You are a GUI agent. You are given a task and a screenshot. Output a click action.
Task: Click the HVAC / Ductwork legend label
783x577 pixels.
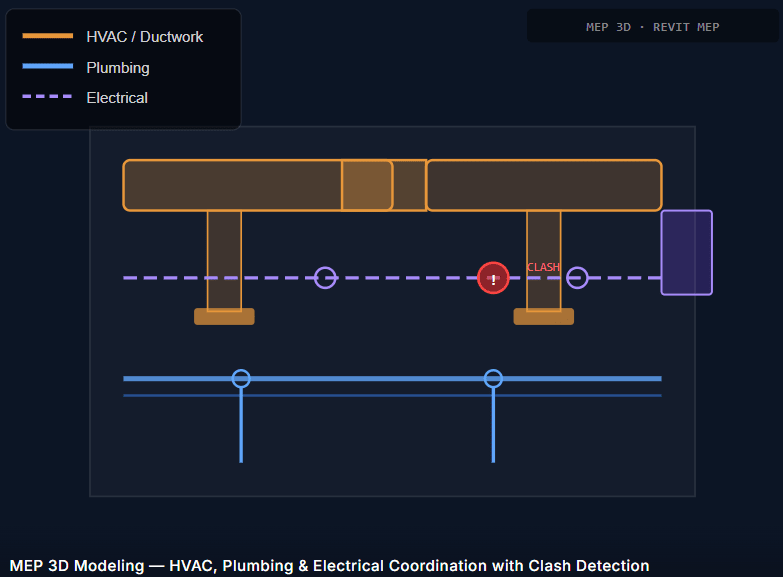pyautogui.click(x=144, y=36)
